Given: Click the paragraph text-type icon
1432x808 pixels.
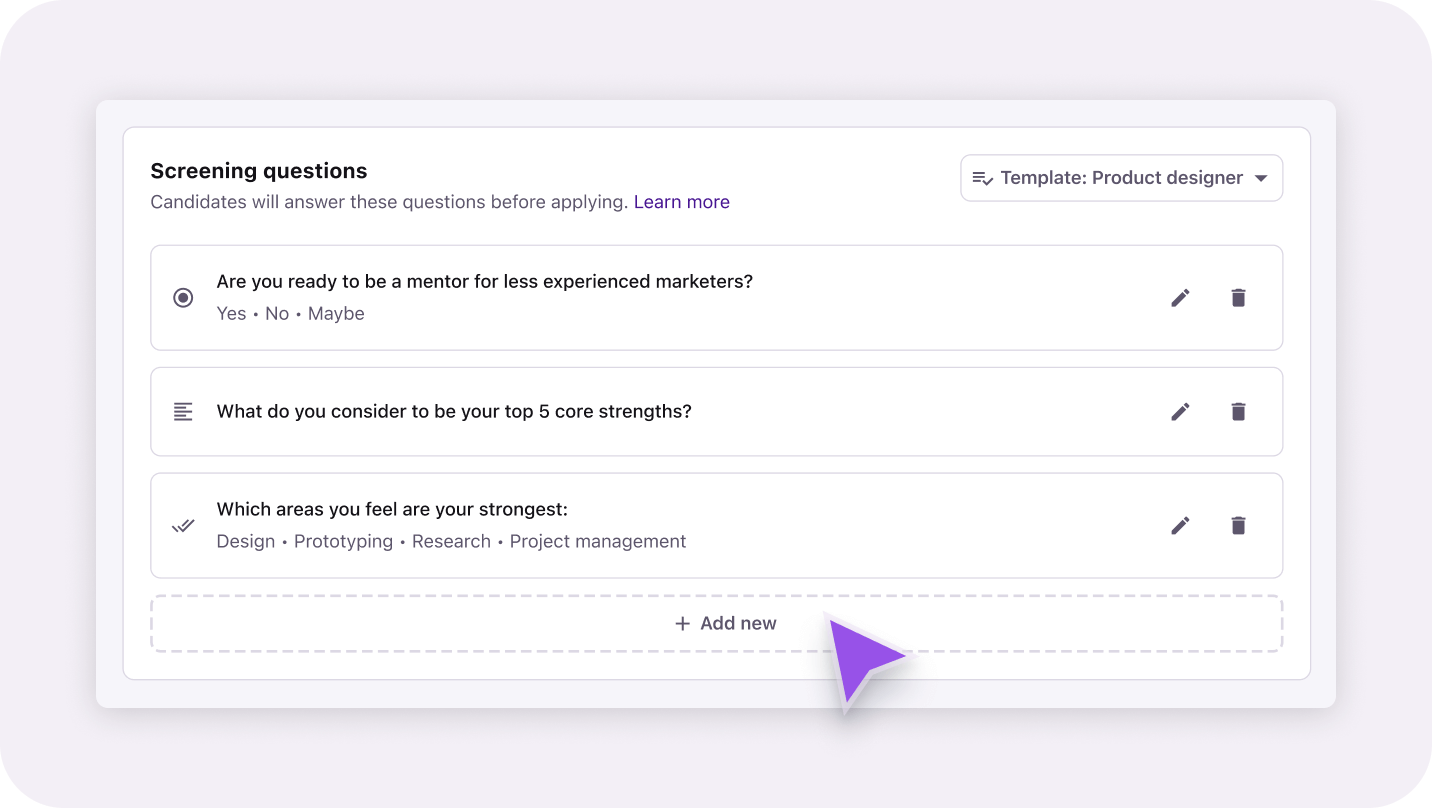Looking at the screenshot, I should click(x=183, y=412).
